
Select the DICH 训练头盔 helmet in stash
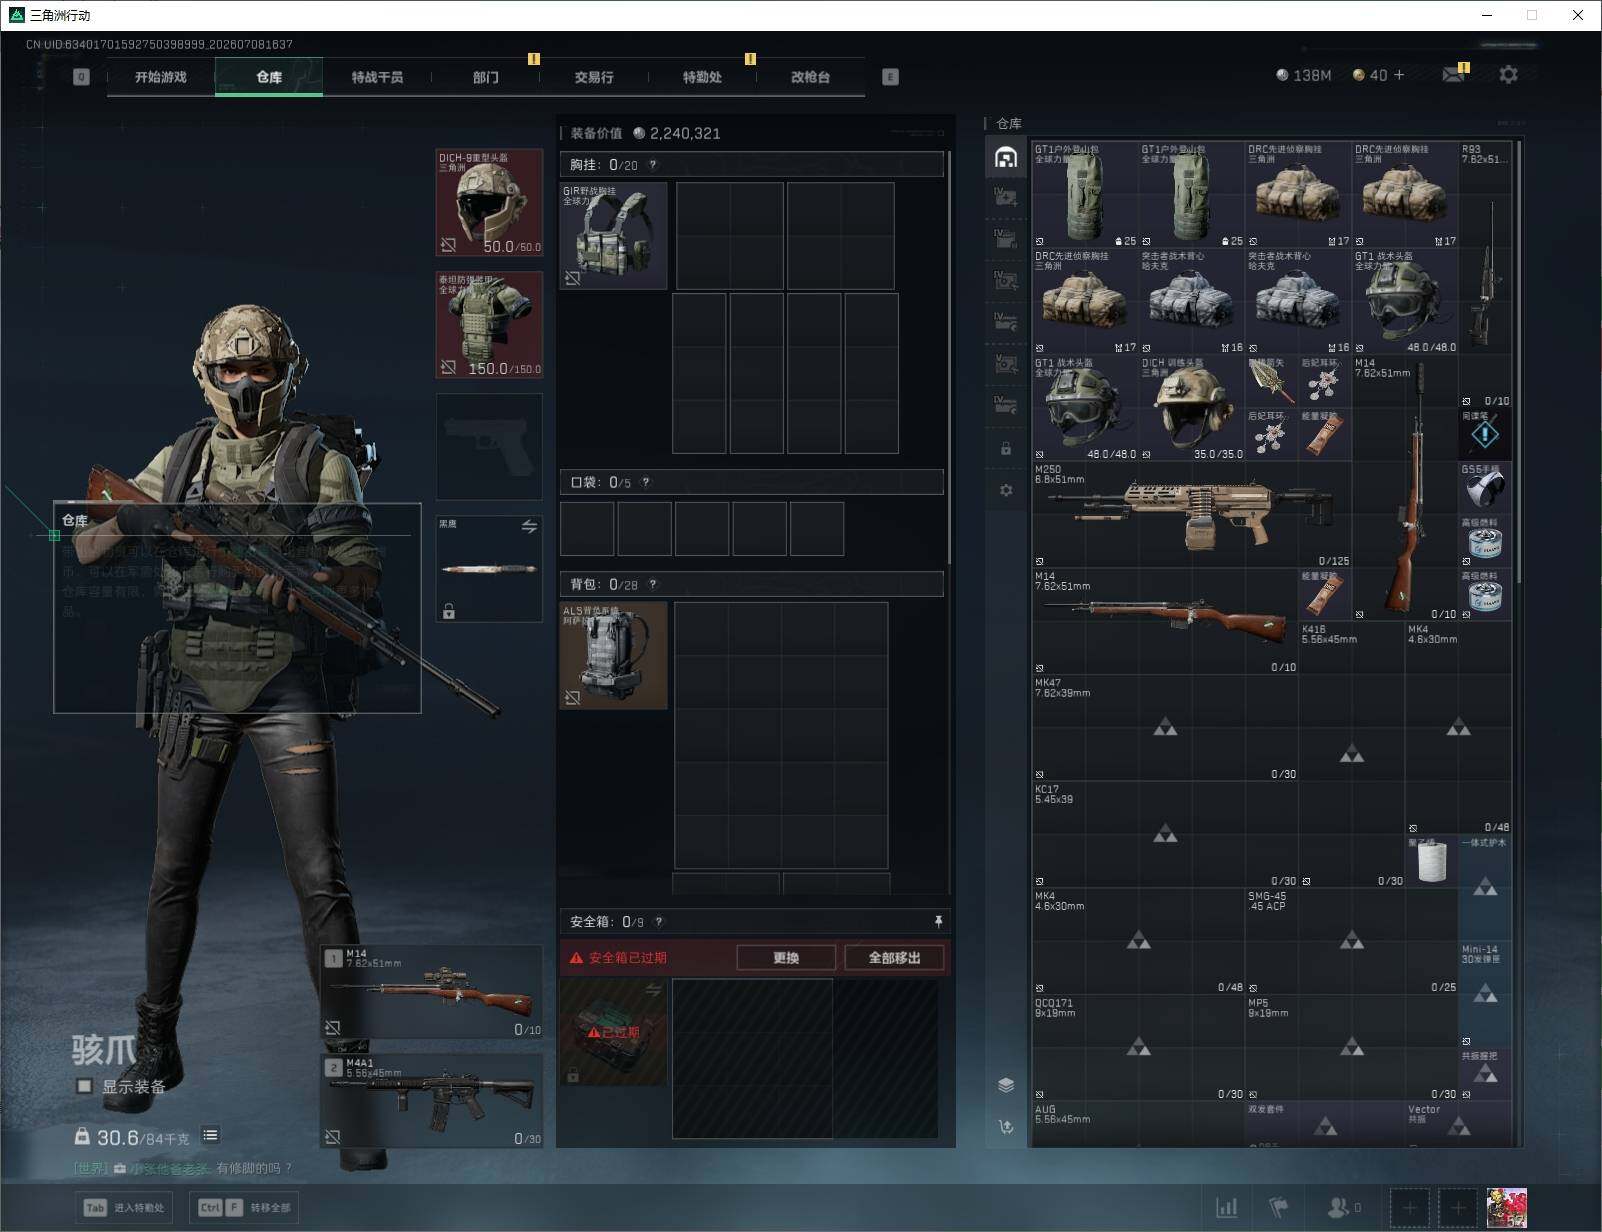tap(1192, 408)
